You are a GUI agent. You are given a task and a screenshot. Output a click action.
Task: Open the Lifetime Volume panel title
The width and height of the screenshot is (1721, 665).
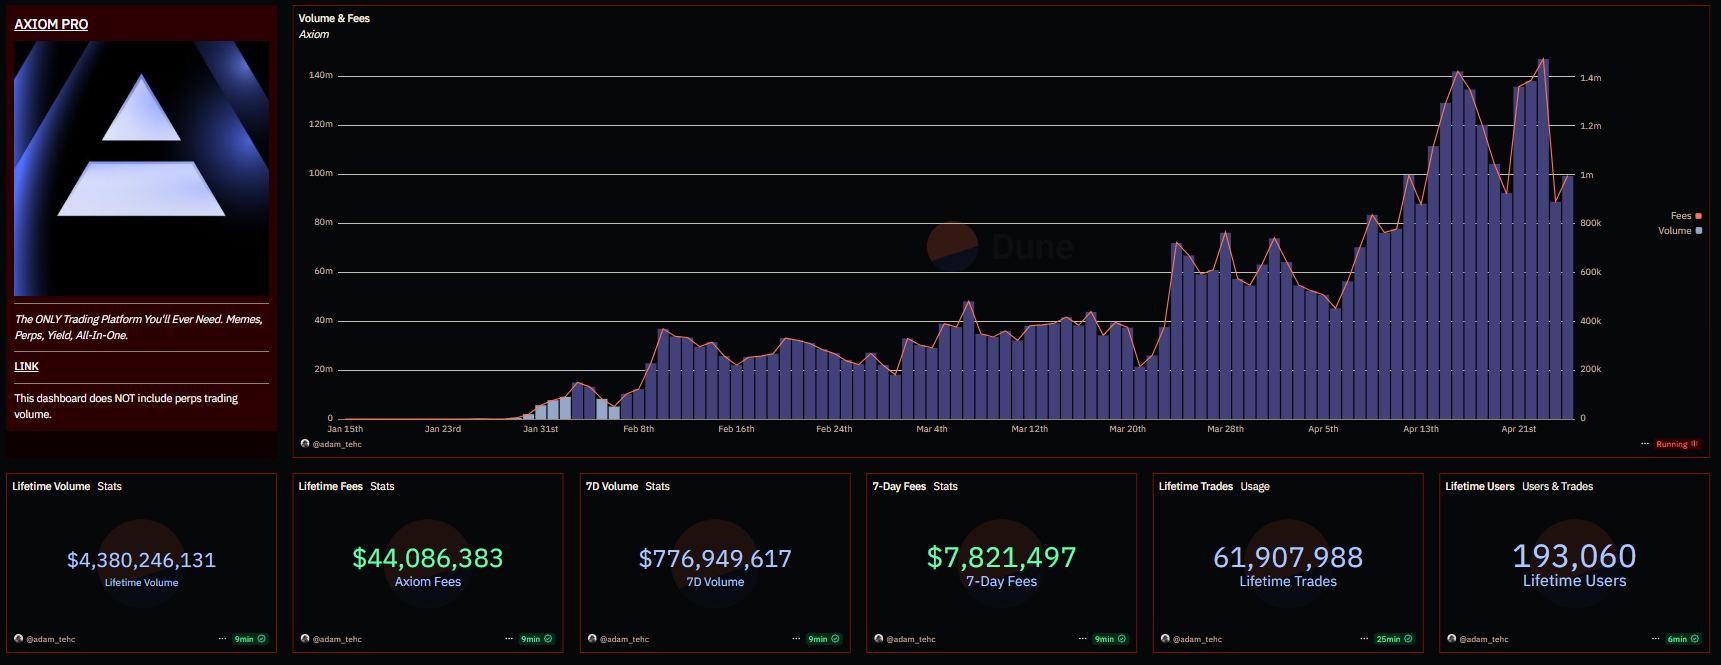pos(51,487)
